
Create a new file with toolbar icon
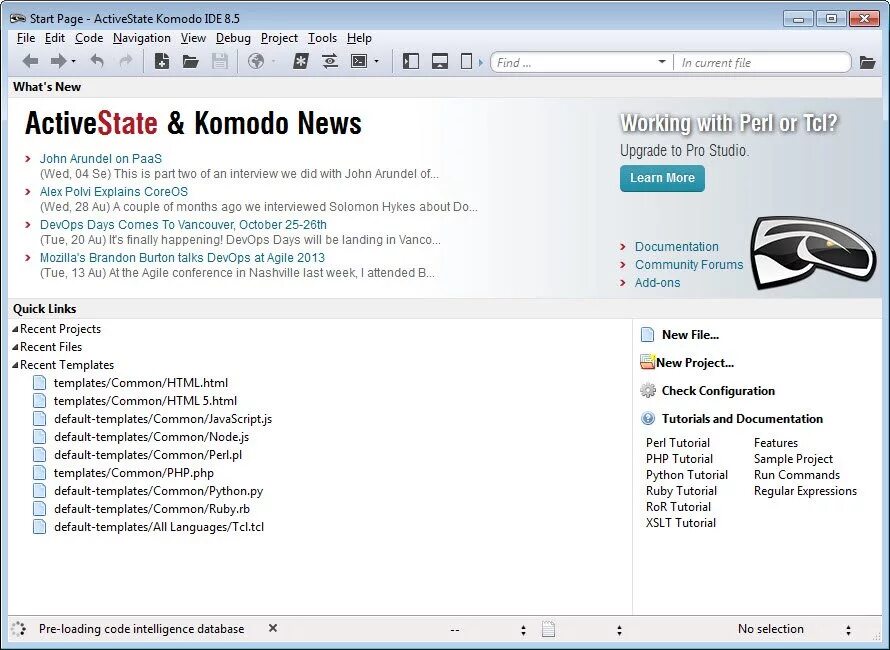click(162, 61)
